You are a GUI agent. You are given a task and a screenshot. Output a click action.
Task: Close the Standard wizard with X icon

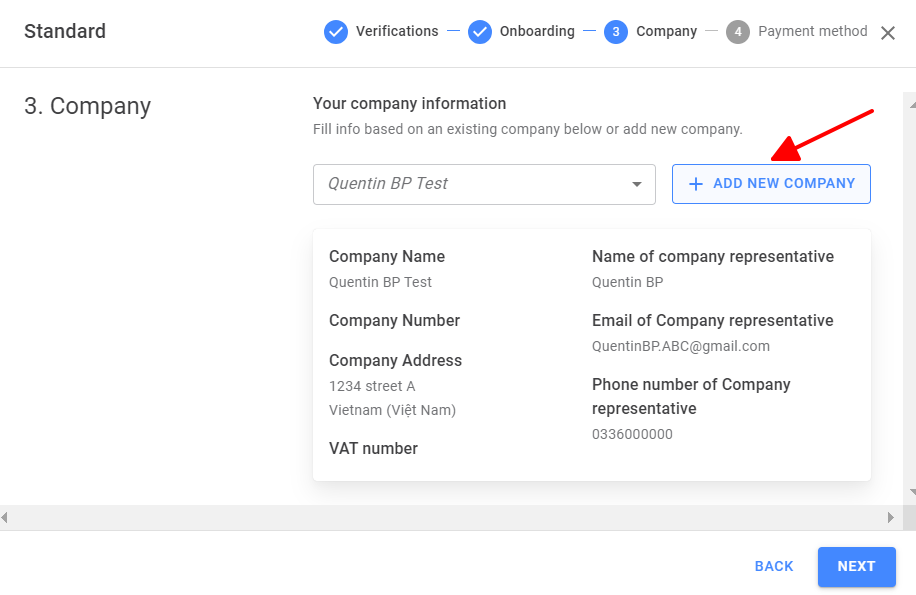888,33
